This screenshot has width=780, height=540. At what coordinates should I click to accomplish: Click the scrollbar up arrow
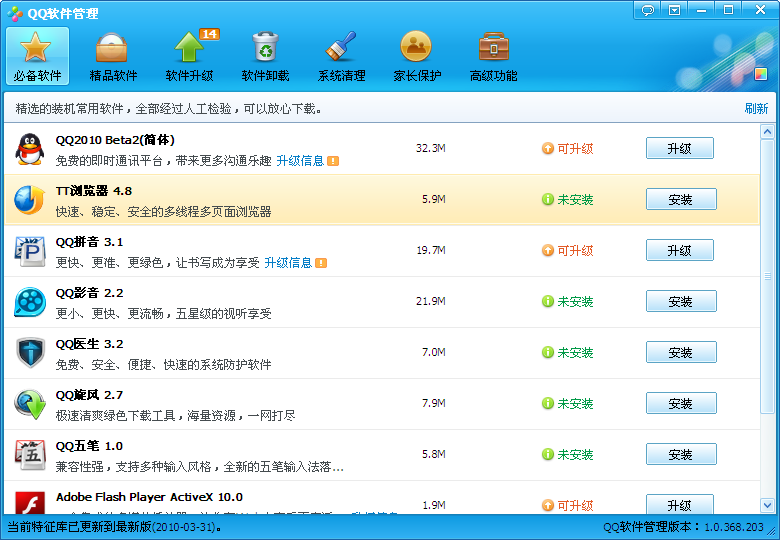767,132
